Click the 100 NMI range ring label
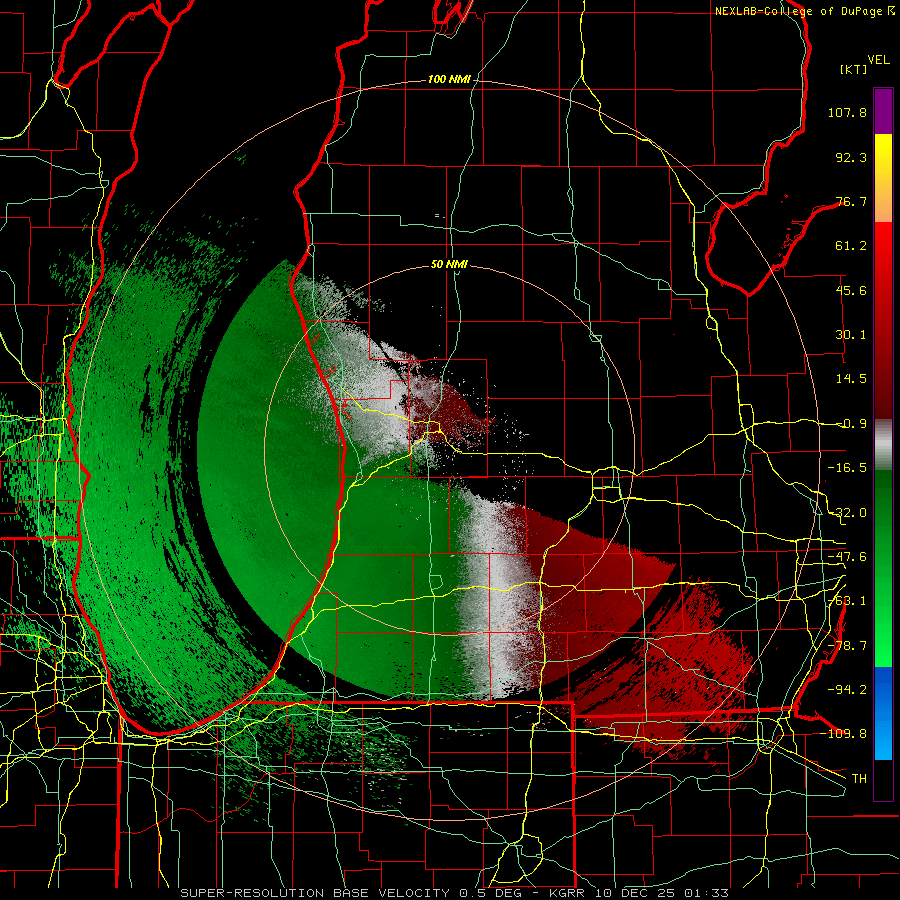 point(448,79)
